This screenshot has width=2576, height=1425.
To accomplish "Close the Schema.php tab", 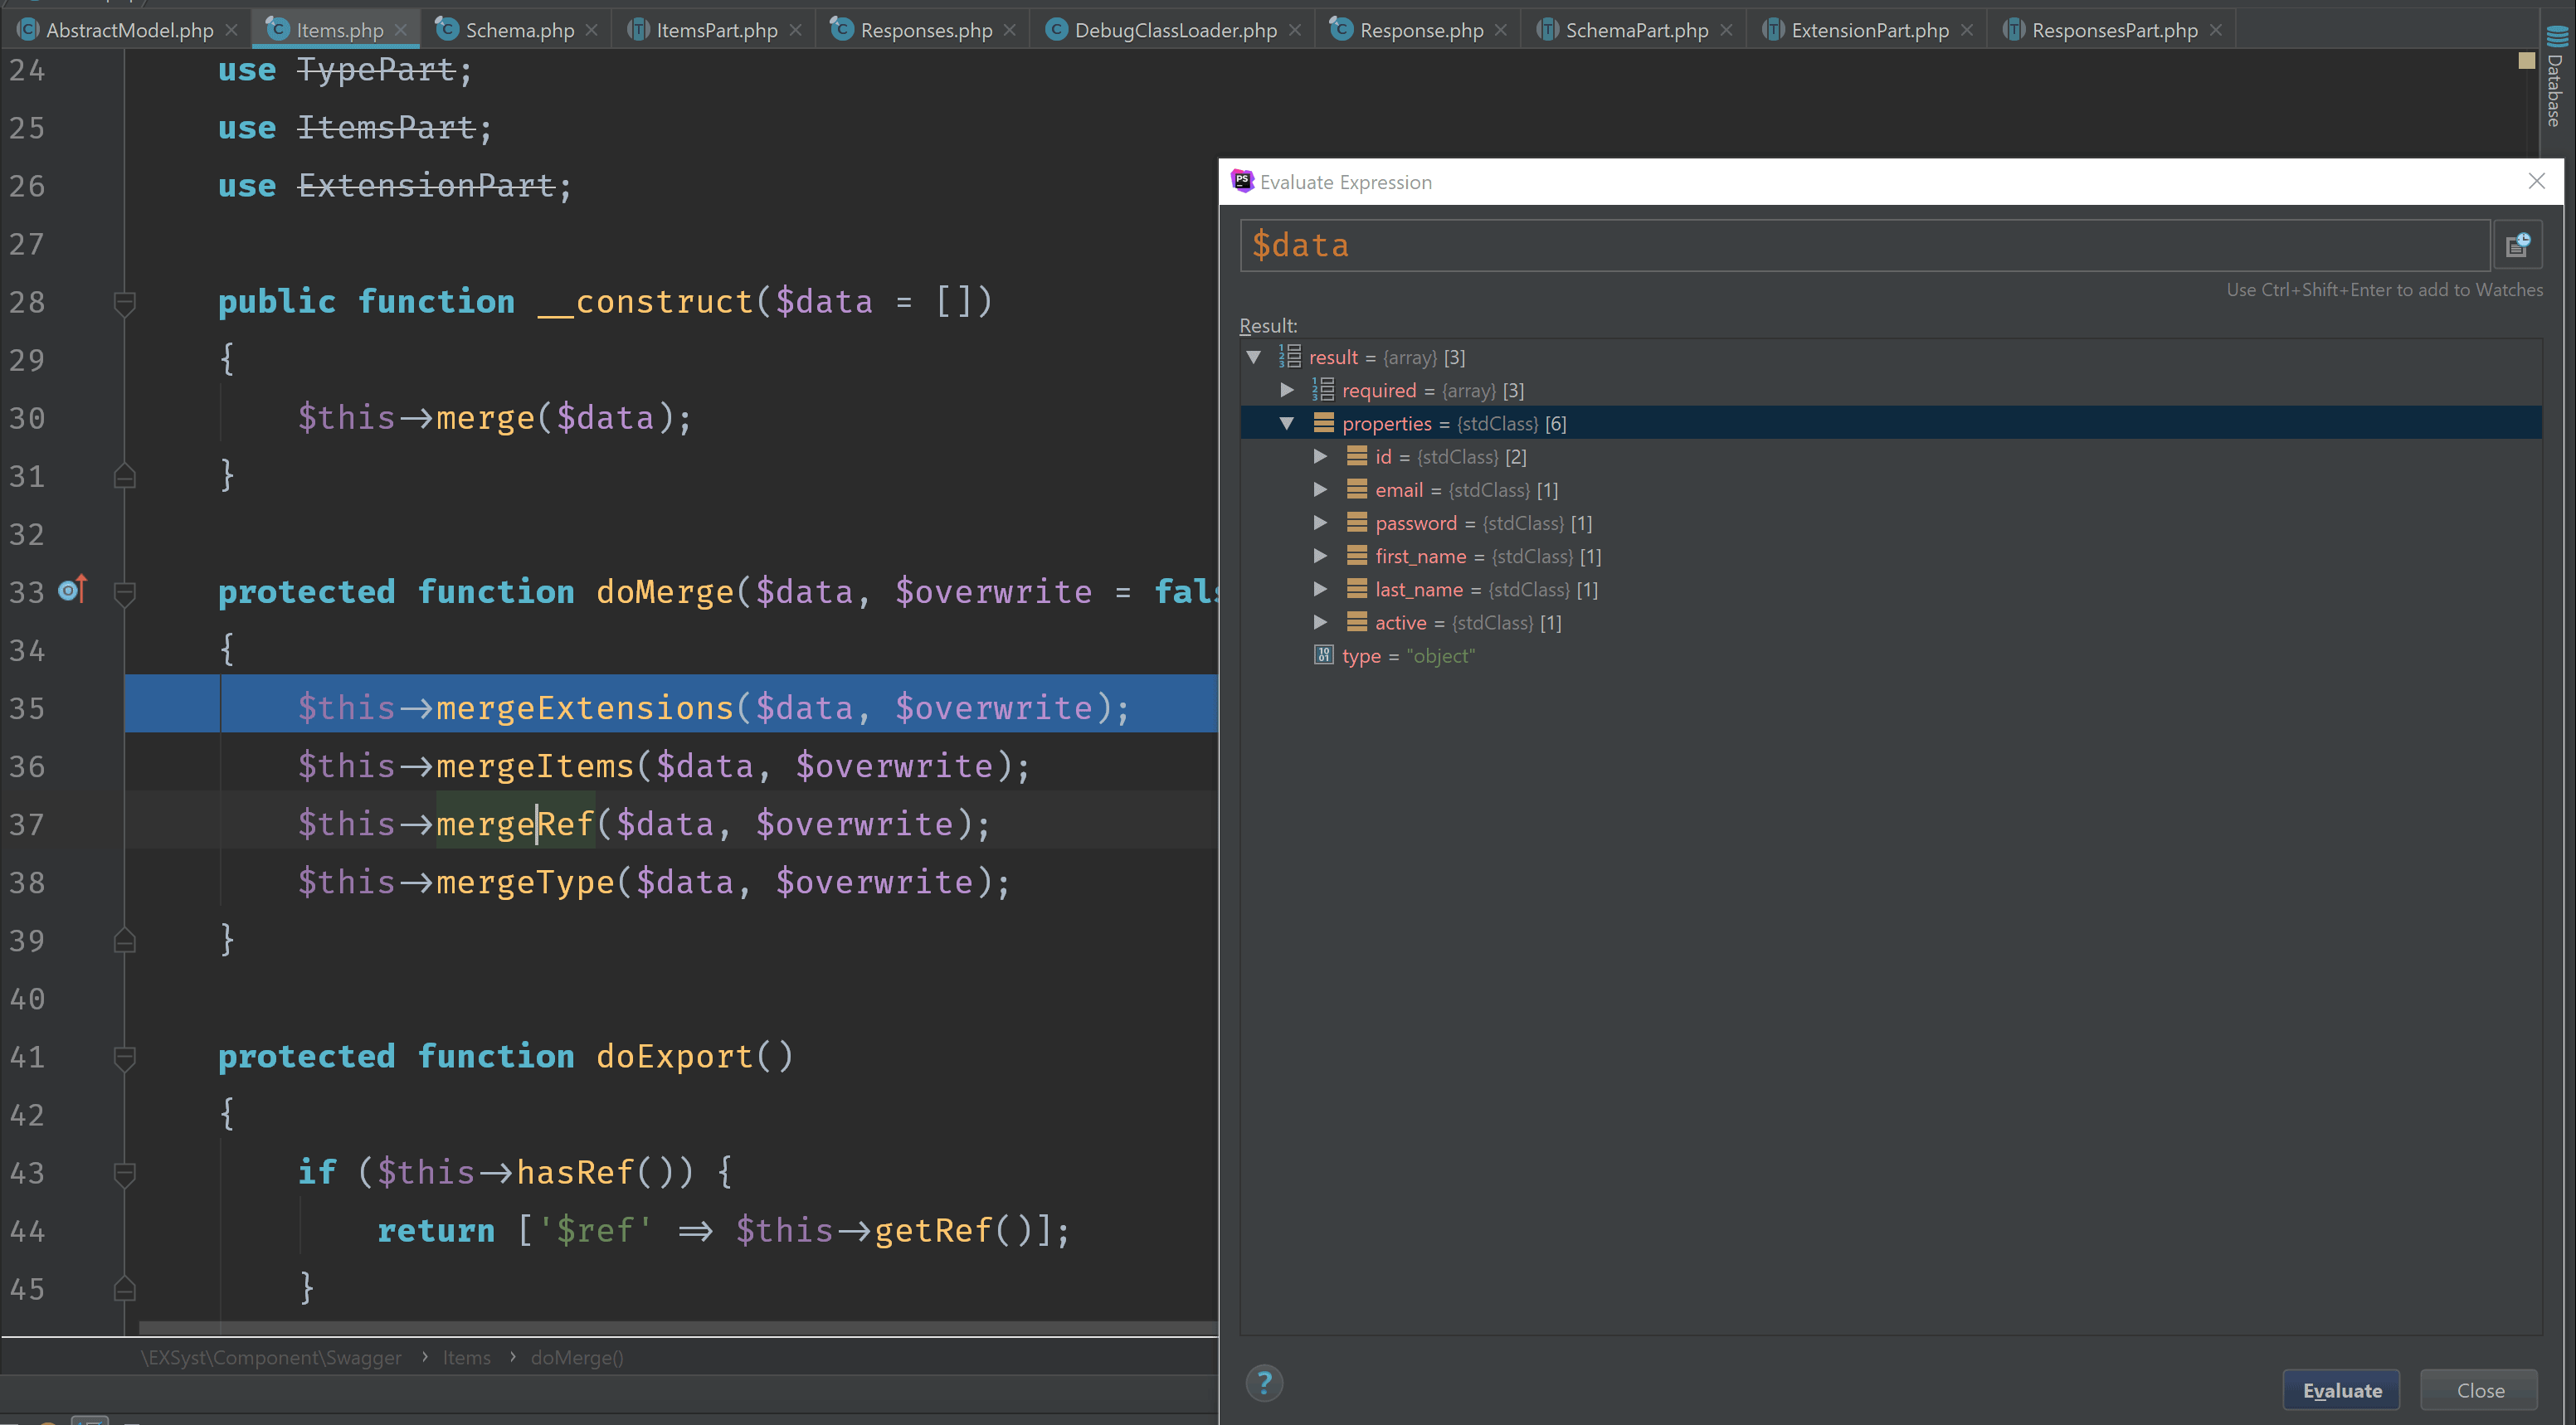I will tap(591, 30).
